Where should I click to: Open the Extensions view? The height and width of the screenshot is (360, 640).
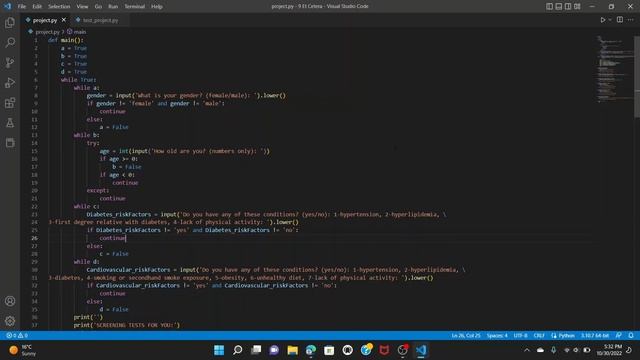coord(10,102)
